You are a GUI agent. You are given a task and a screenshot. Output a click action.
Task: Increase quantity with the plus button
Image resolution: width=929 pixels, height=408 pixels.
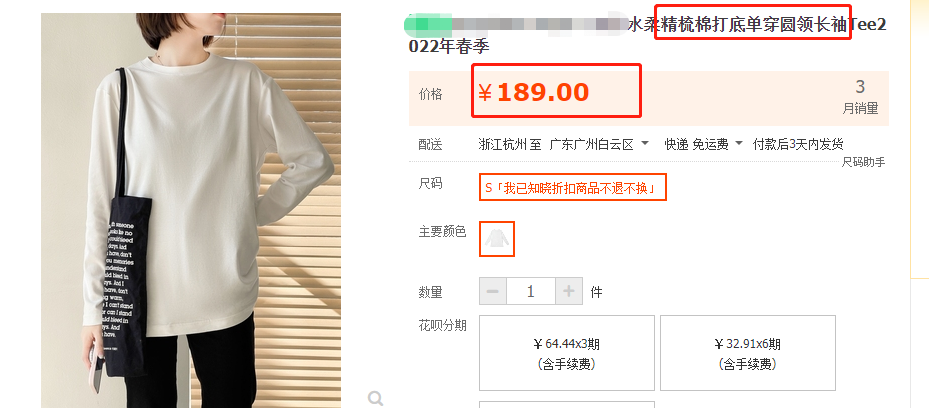(x=569, y=291)
